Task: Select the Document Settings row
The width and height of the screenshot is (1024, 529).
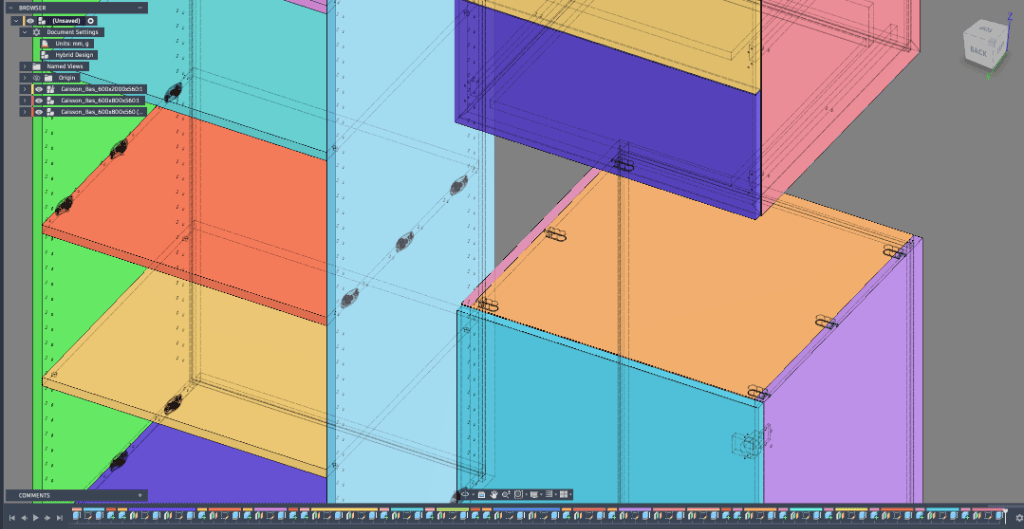Action: point(61,32)
